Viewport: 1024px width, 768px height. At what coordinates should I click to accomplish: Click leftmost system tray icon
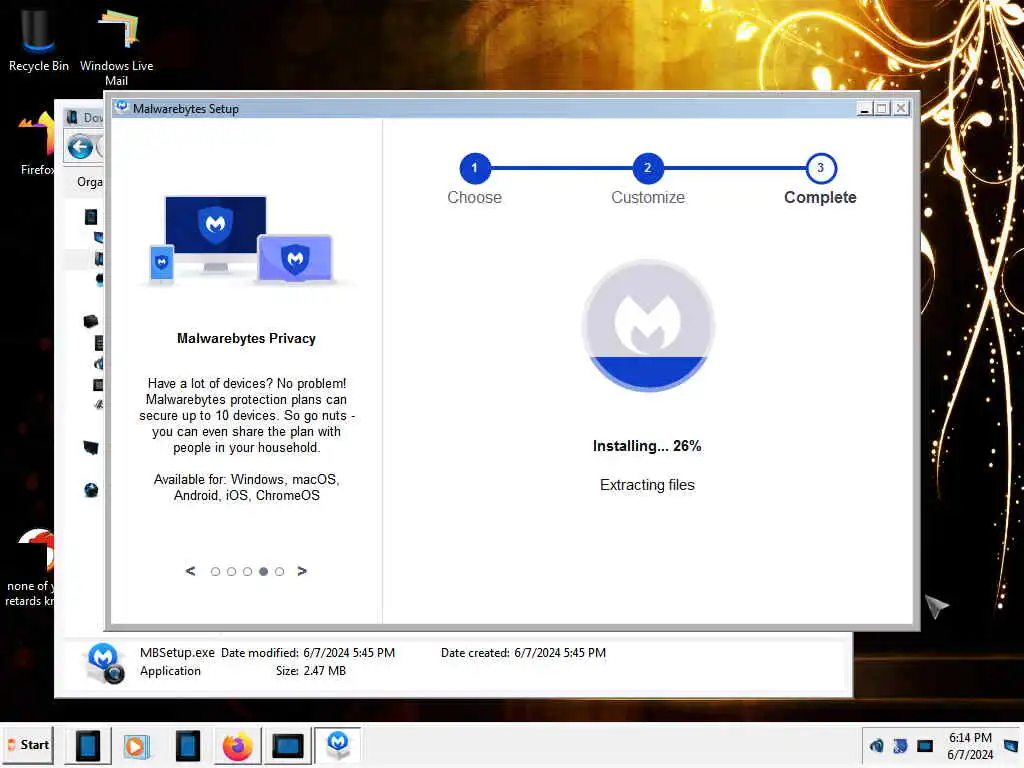[x=876, y=746]
